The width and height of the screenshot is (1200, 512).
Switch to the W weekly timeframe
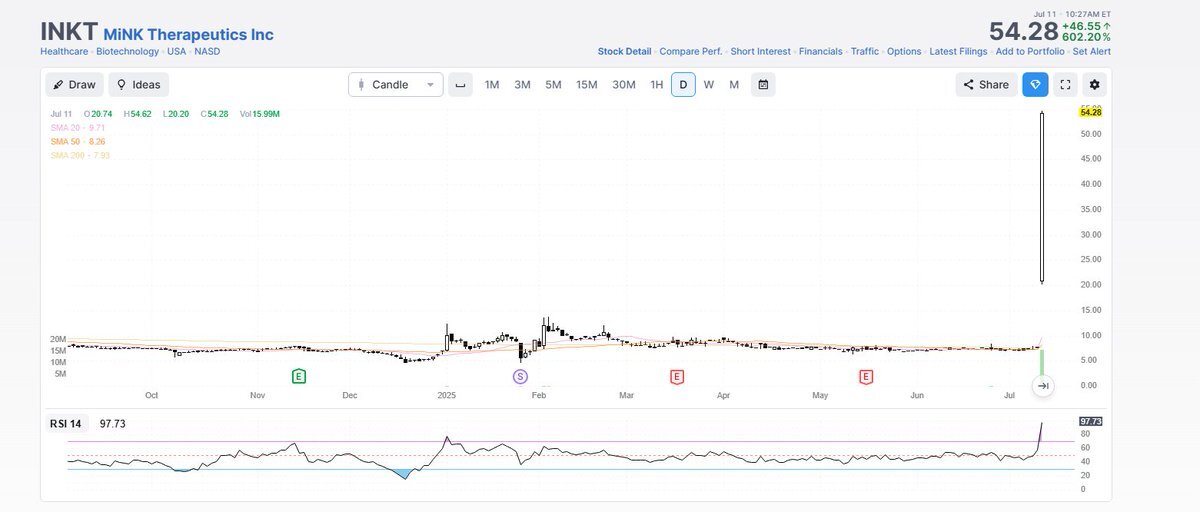(709, 85)
